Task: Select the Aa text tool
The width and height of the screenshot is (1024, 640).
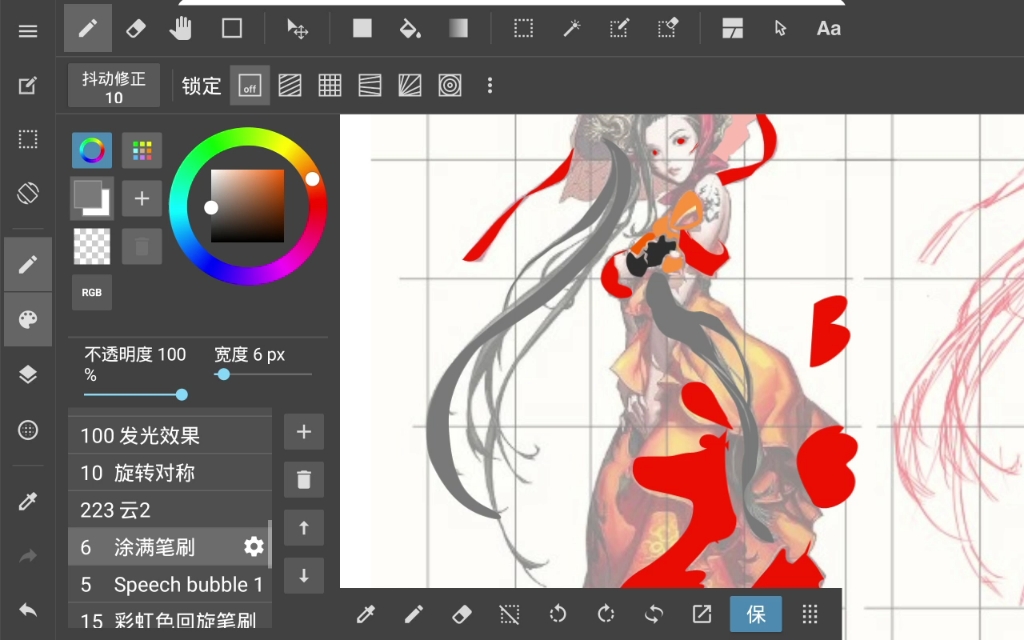Action: (x=828, y=28)
